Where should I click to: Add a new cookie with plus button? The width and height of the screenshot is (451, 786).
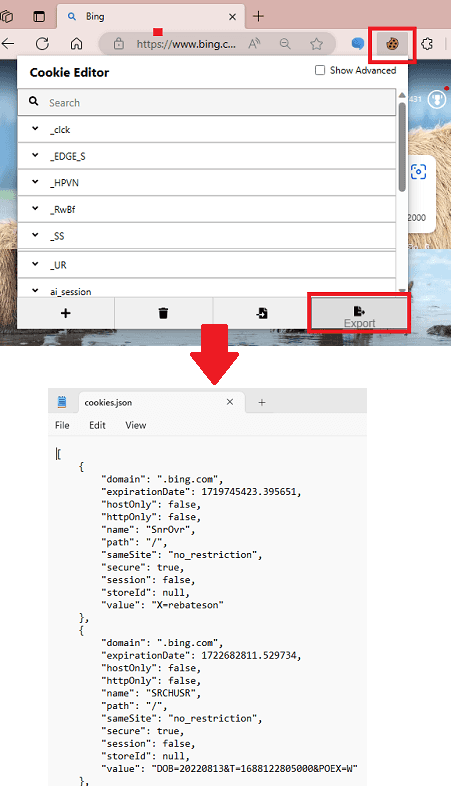coord(66,313)
